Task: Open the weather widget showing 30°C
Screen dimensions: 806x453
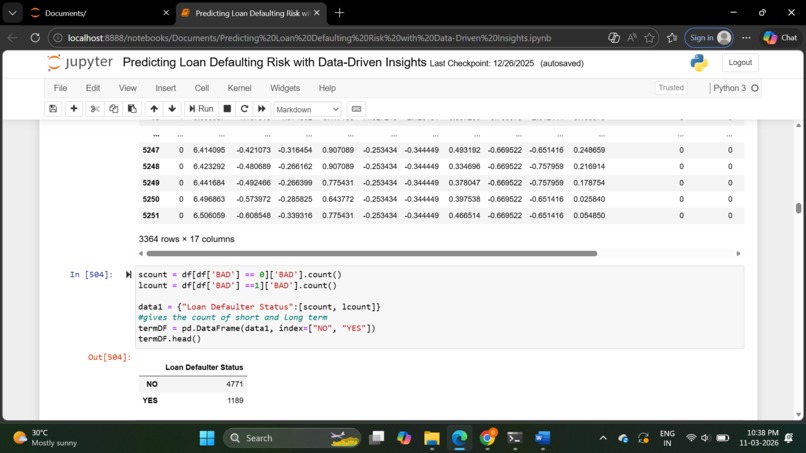Action: point(45,438)
